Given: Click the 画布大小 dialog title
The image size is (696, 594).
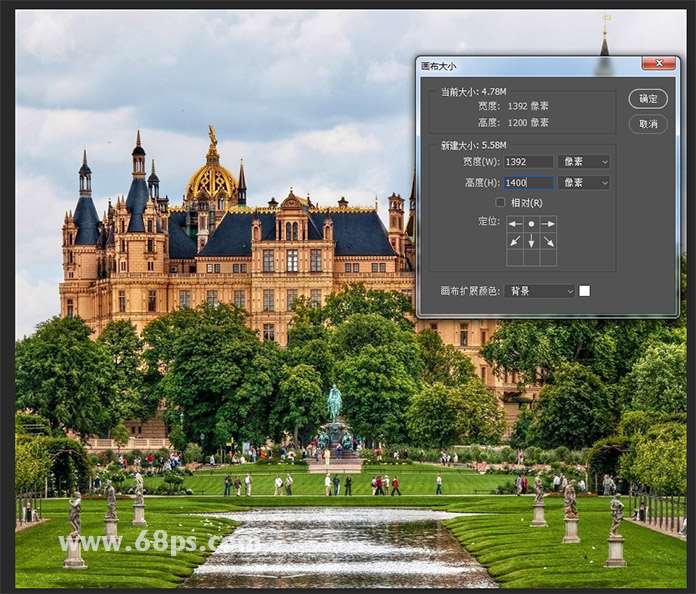Looking at the screenshot, I should 438,67.
